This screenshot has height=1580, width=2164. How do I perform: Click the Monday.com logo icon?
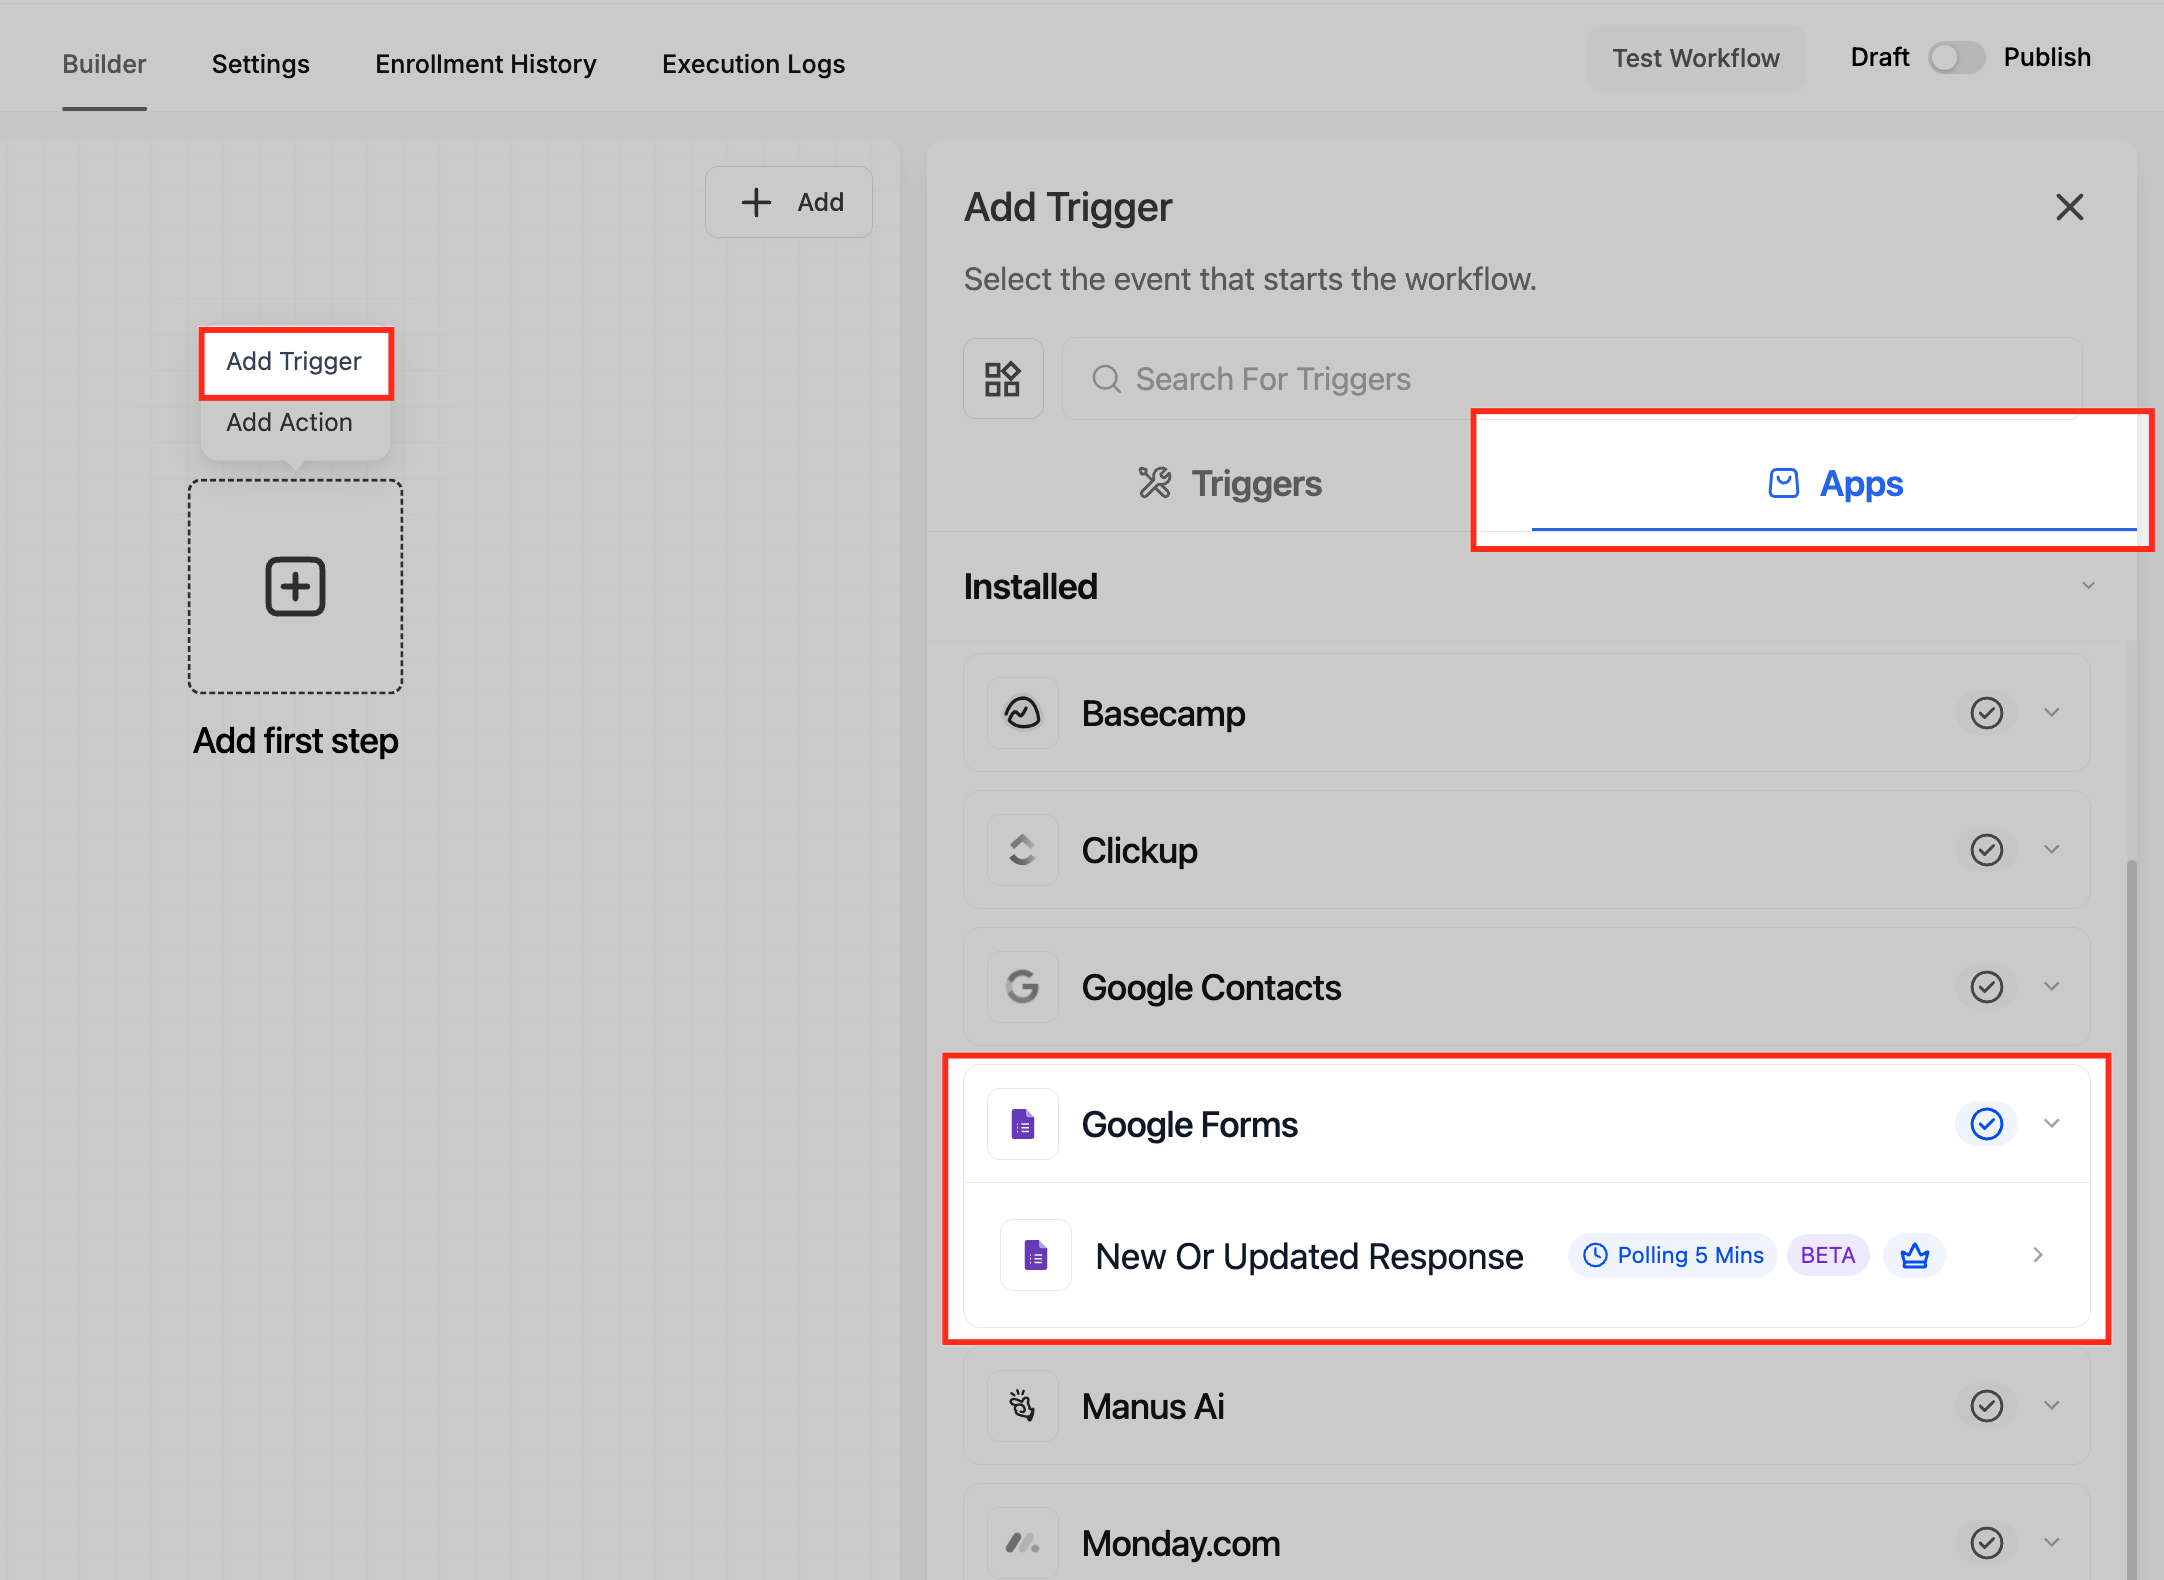1022,1543
